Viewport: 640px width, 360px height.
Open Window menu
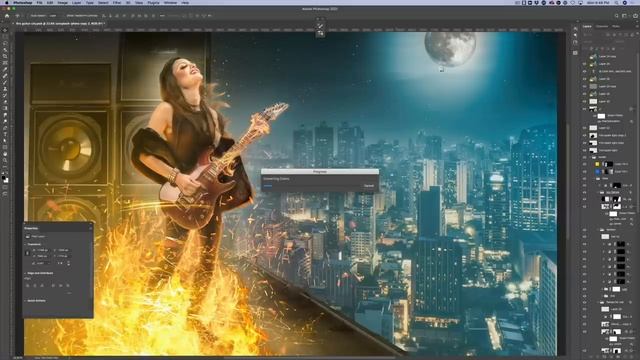click(170, 2)
